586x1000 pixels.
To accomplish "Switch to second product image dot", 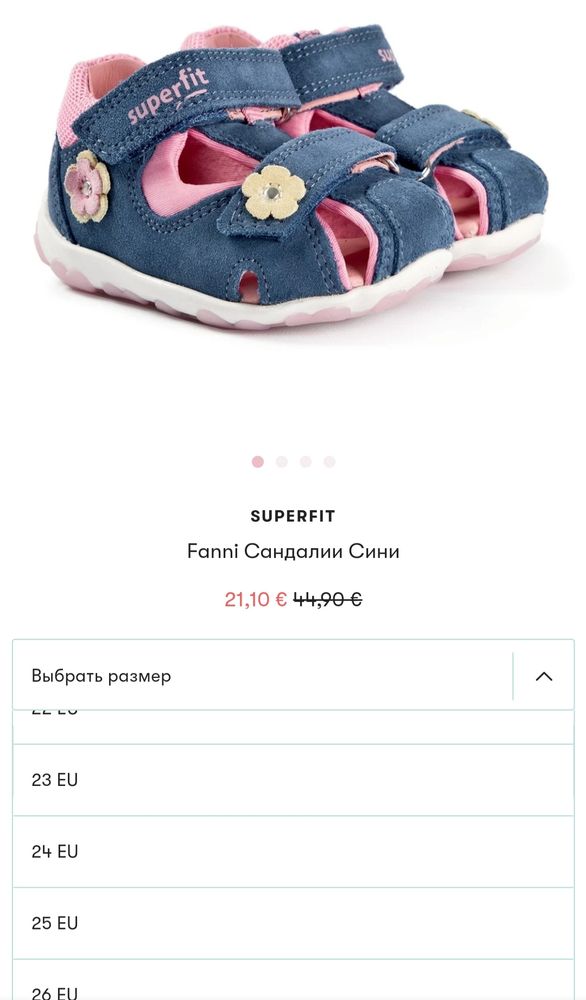I will (282, 462).
